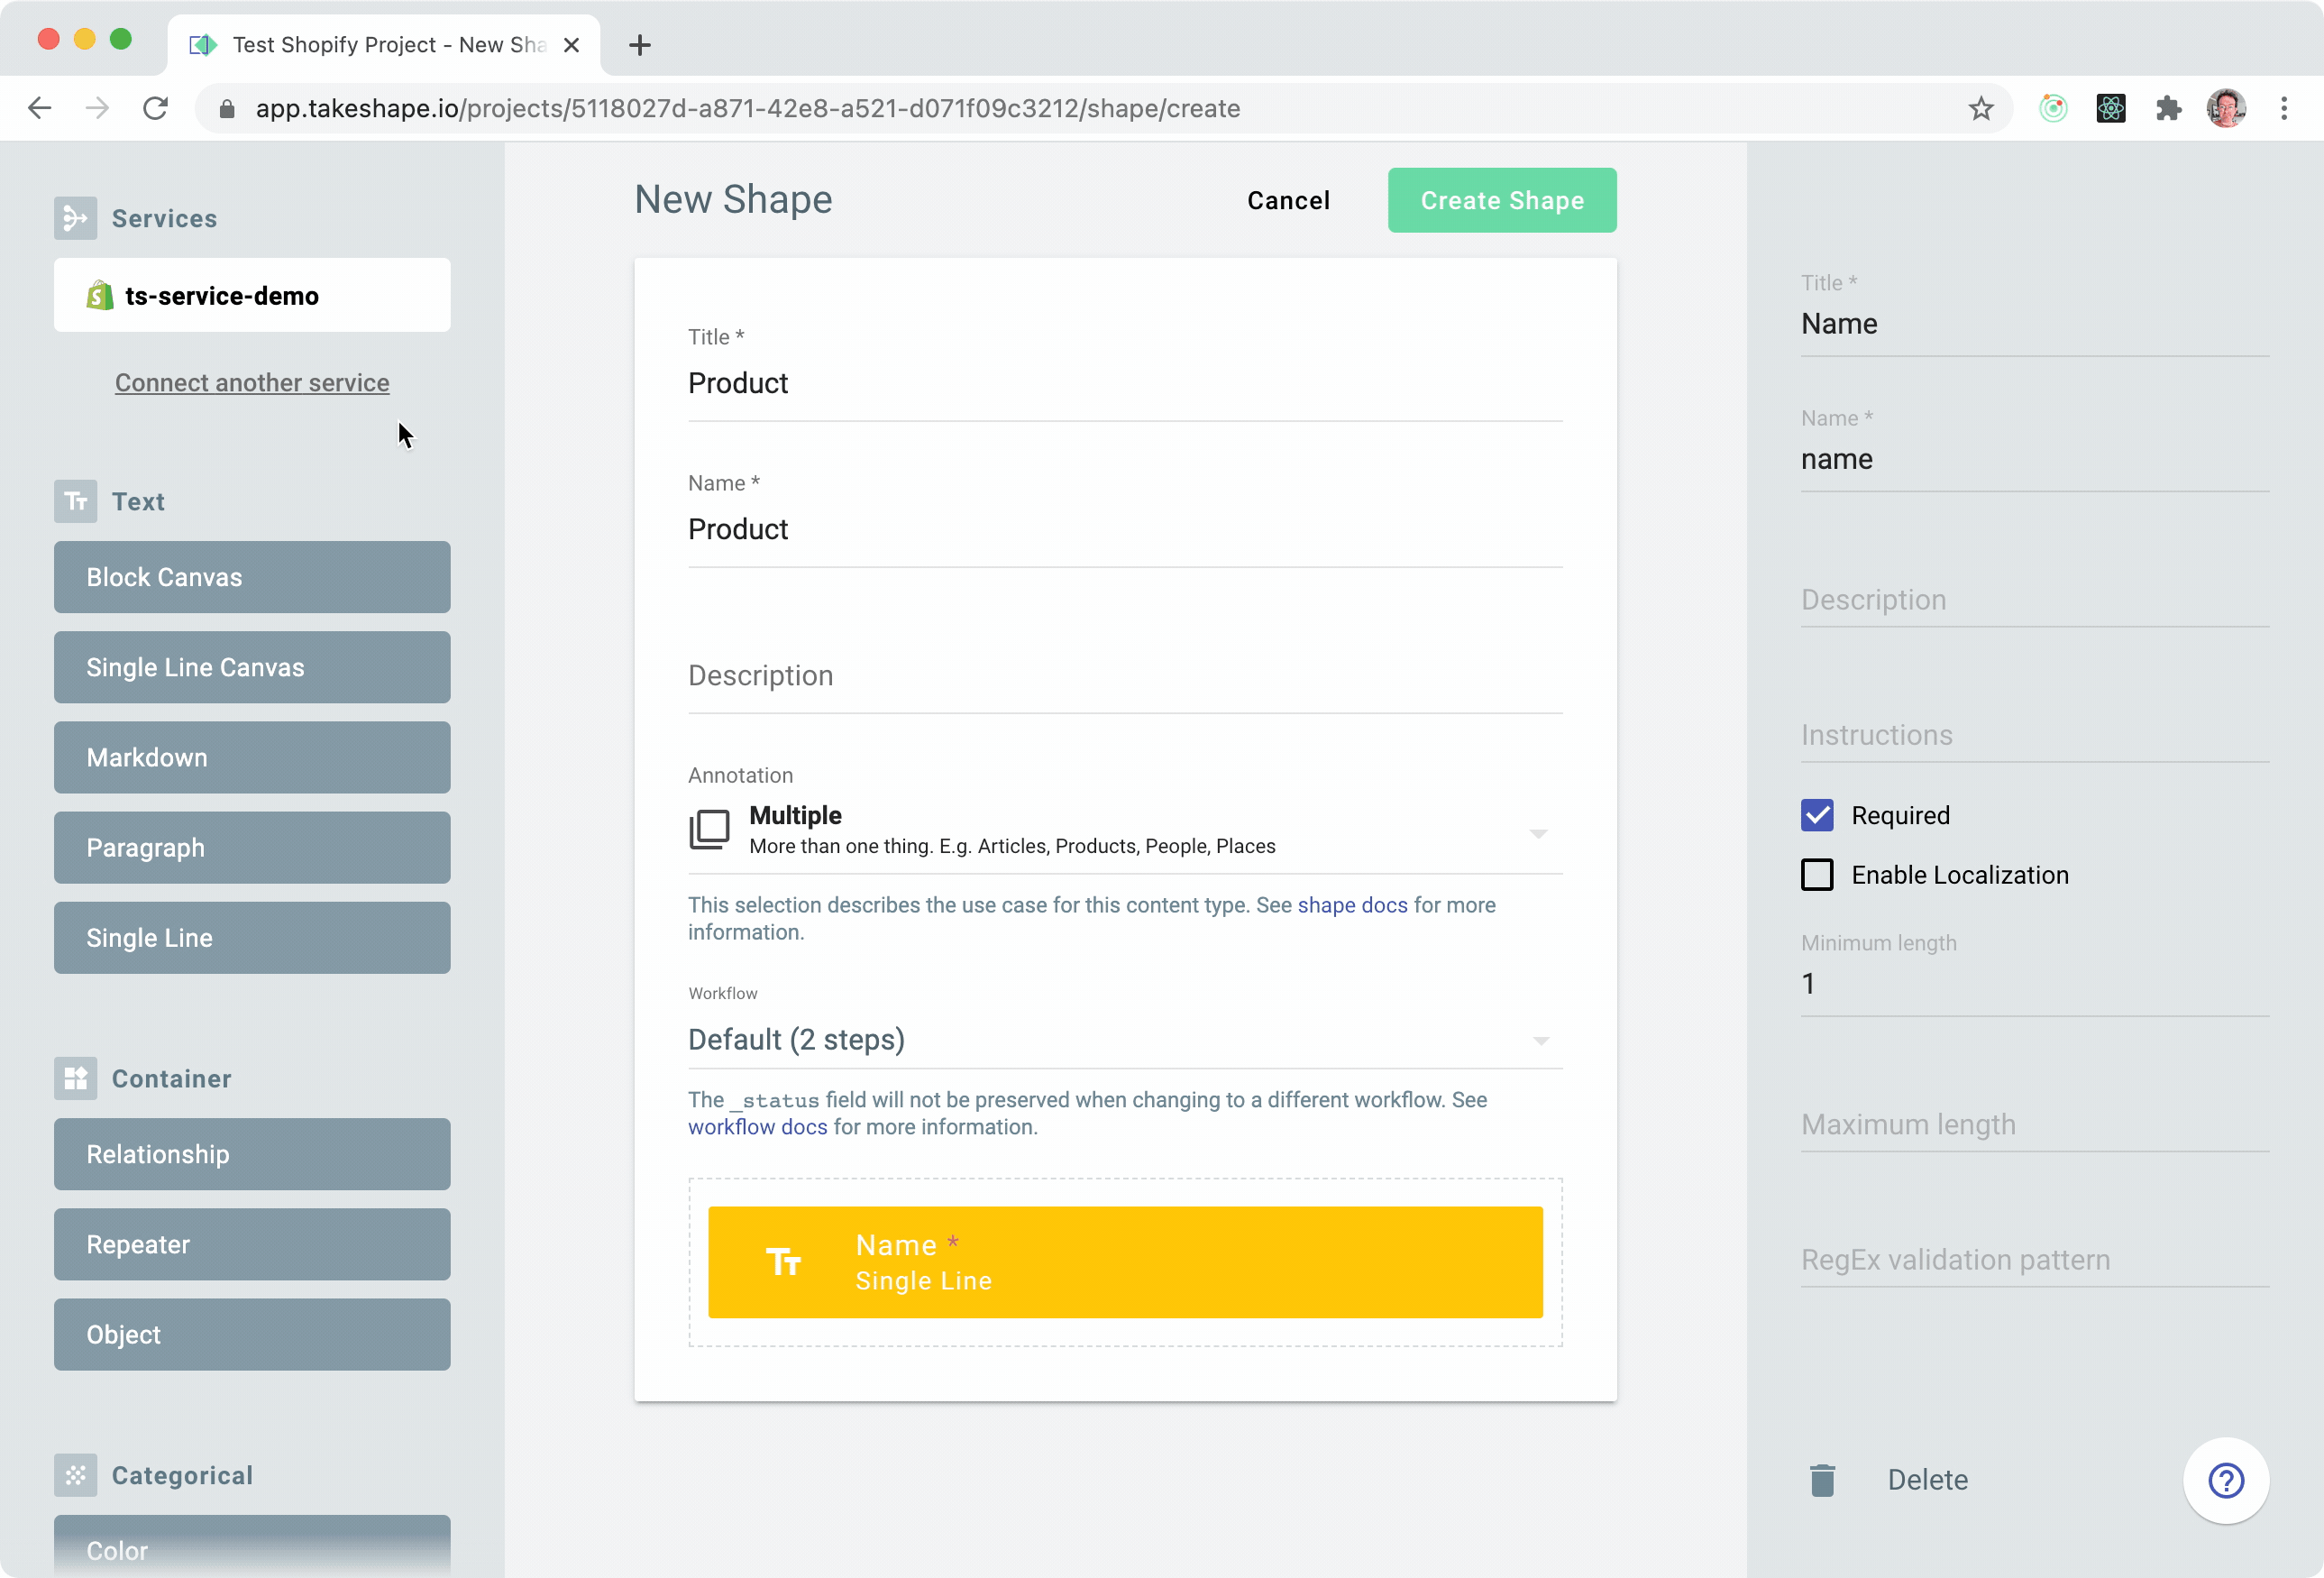The image size is (2324, 1578).
Task: Select the Test Shopify Project browser tab
Action: tap(385, 45)
